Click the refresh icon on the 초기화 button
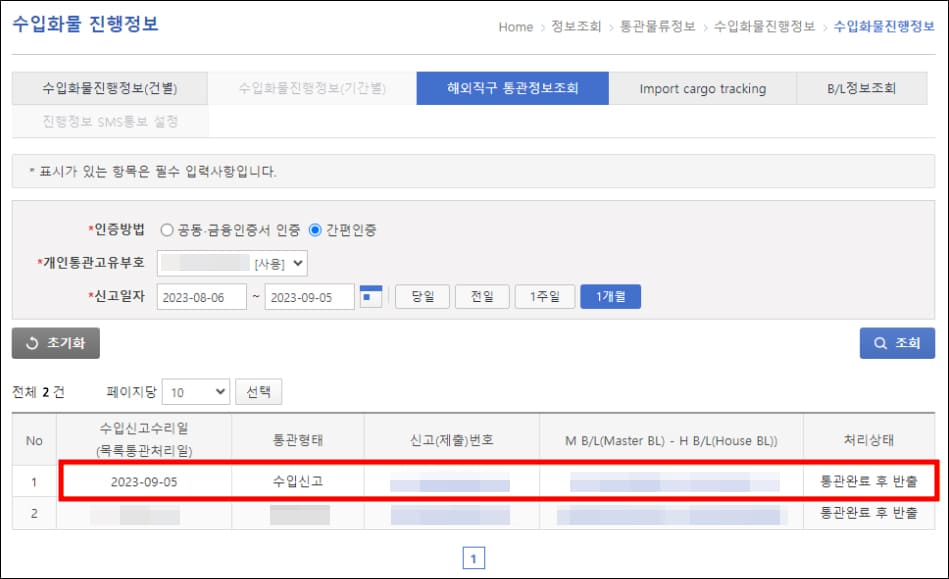This screenshot has height=579, width=949. pyautogui.click(x=32, y=343)
